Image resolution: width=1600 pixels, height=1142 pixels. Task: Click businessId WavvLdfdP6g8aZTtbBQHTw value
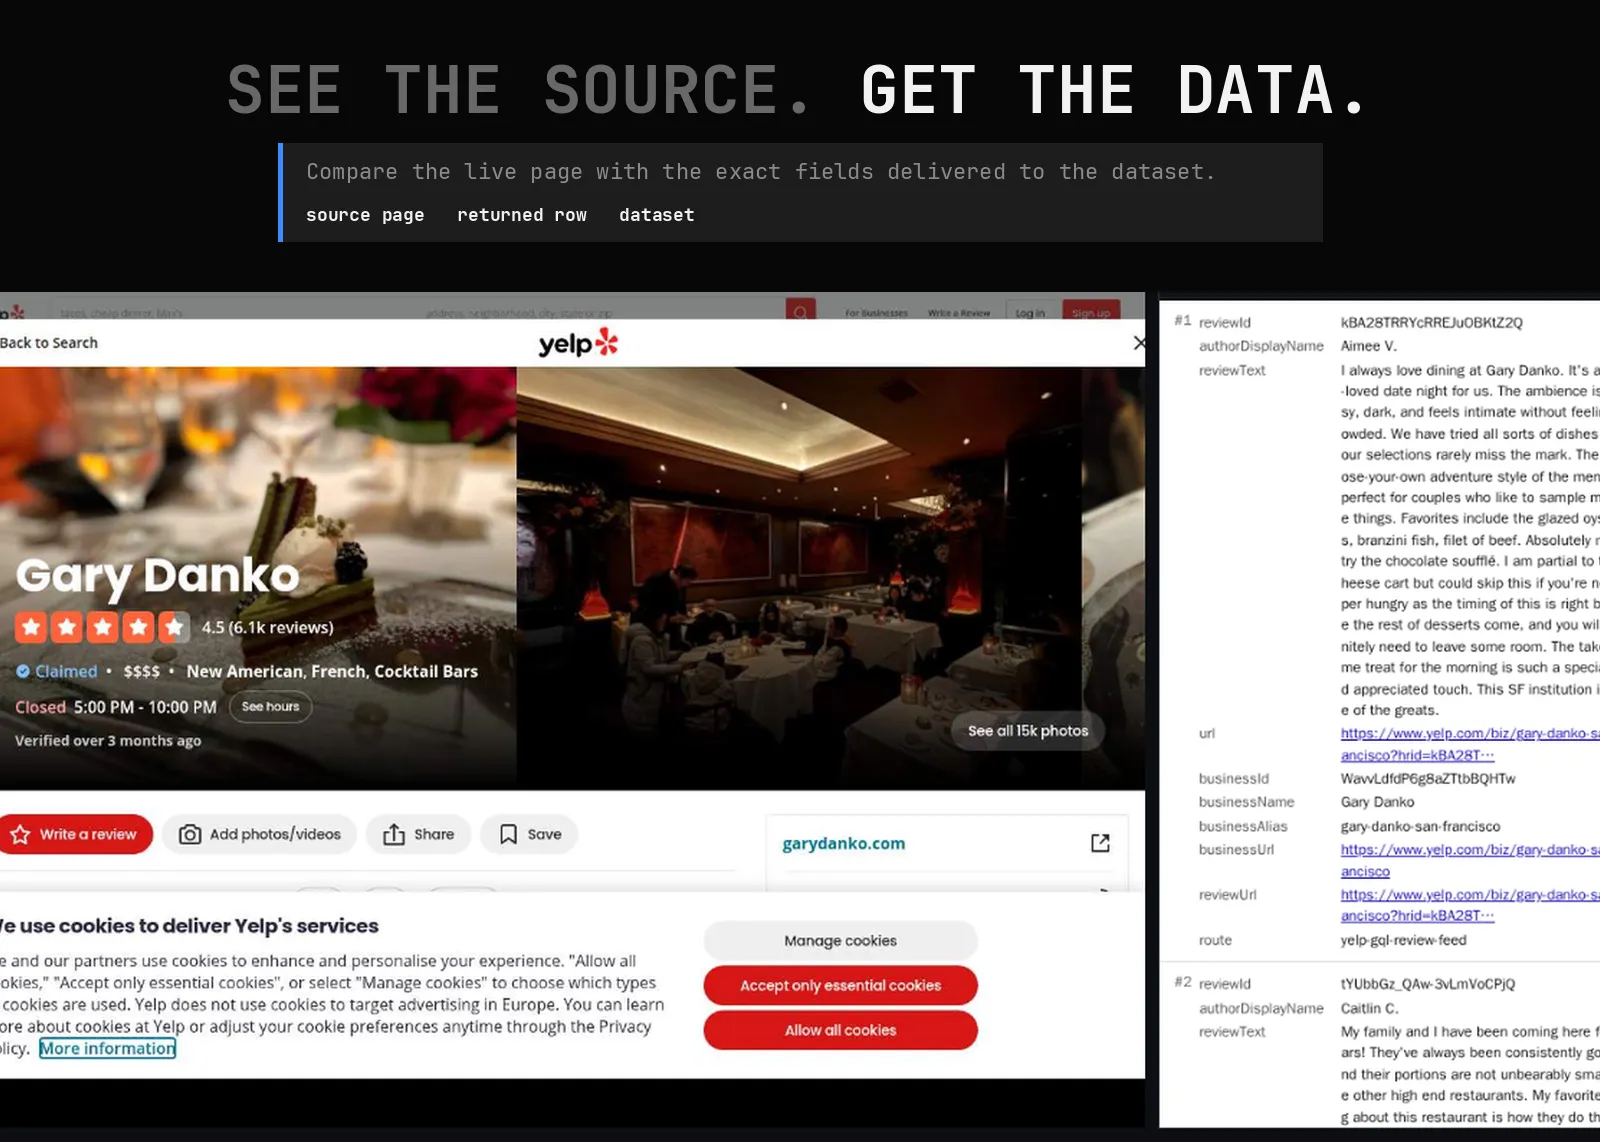[1428, 778]
